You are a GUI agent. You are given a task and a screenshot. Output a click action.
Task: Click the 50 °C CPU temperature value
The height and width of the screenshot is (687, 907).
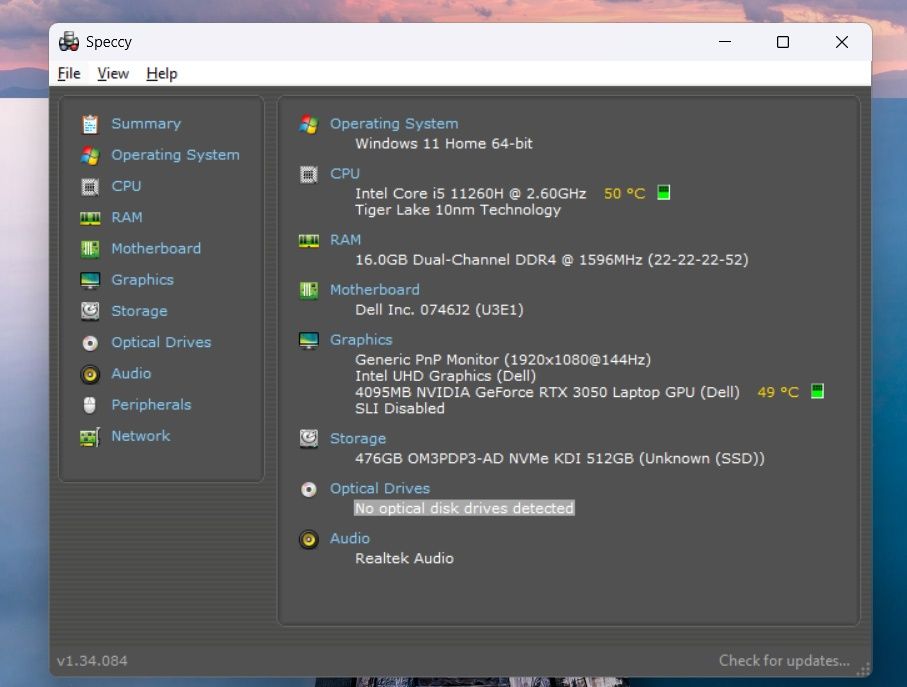click(624, 193)
